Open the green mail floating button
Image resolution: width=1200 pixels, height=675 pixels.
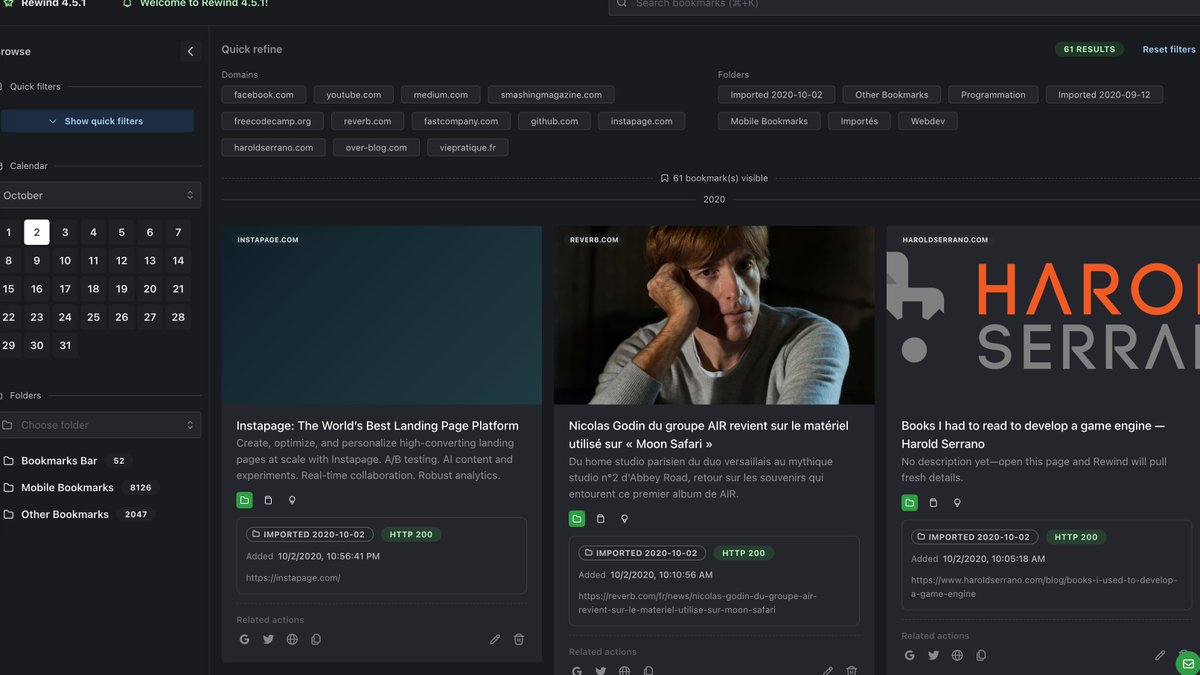click(1187, 662)
